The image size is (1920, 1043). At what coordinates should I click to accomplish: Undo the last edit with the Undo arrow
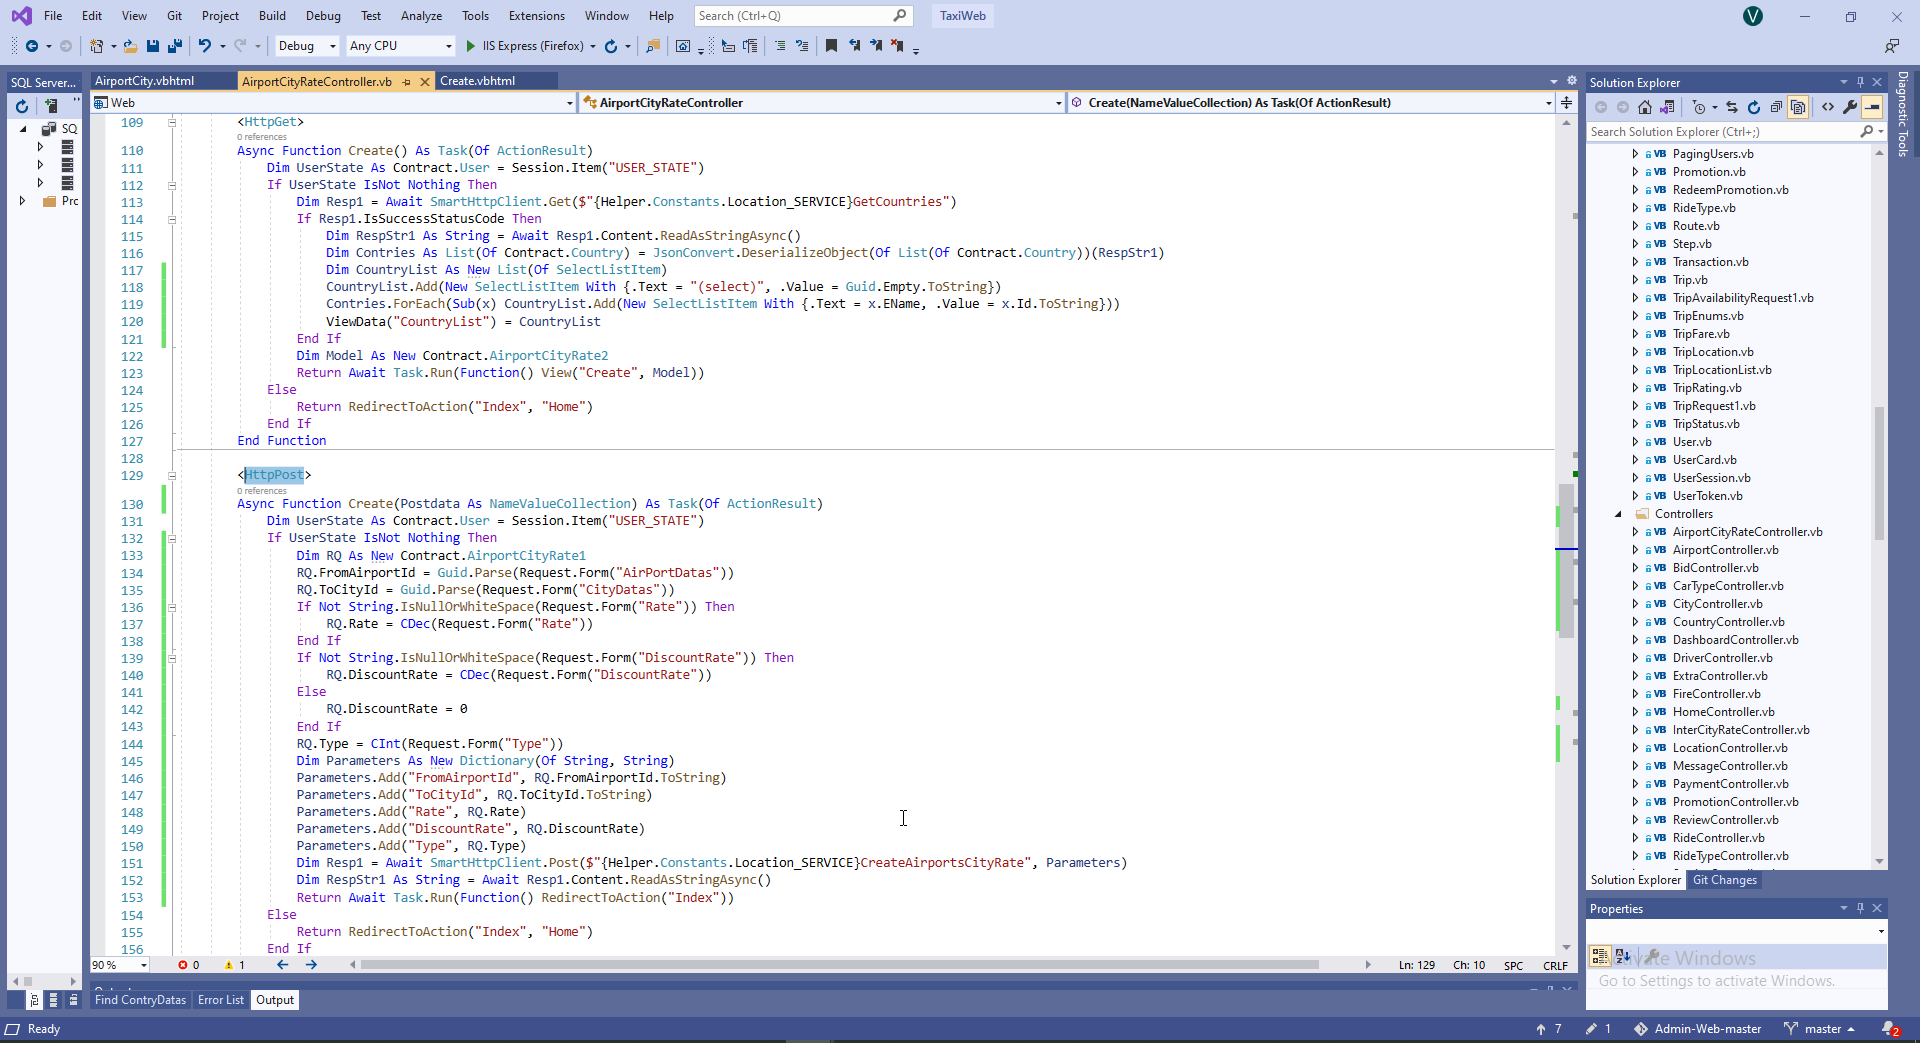(x=205, y=46)
